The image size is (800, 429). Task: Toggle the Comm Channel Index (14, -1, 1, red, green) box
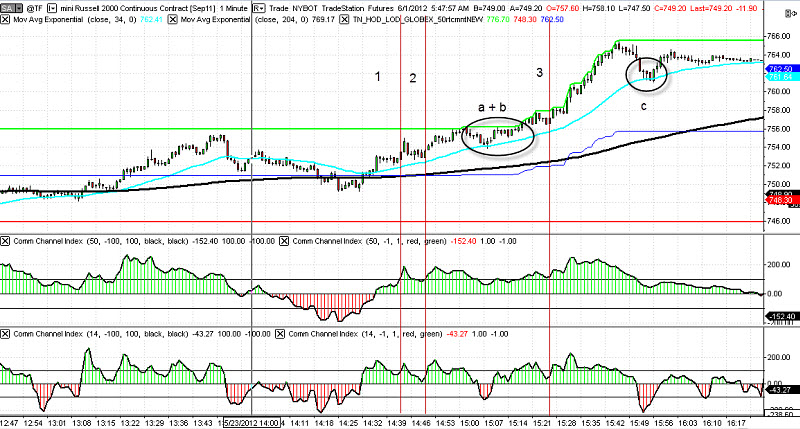pyautogui.click(x=280, y=334)
